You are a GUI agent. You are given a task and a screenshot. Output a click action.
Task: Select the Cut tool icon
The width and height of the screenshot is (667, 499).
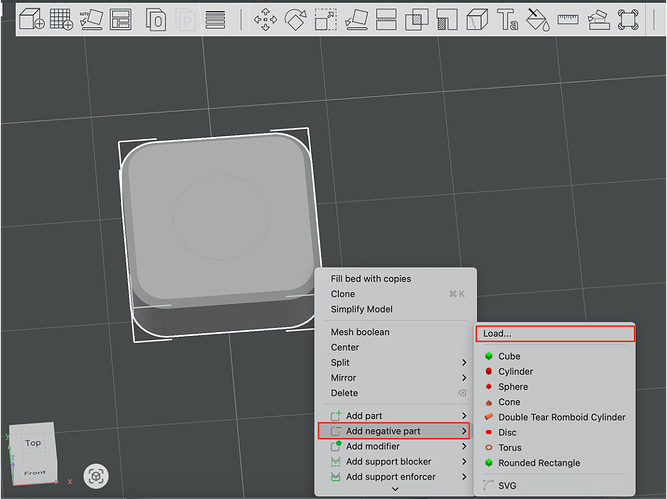click(x=477, y=20)
